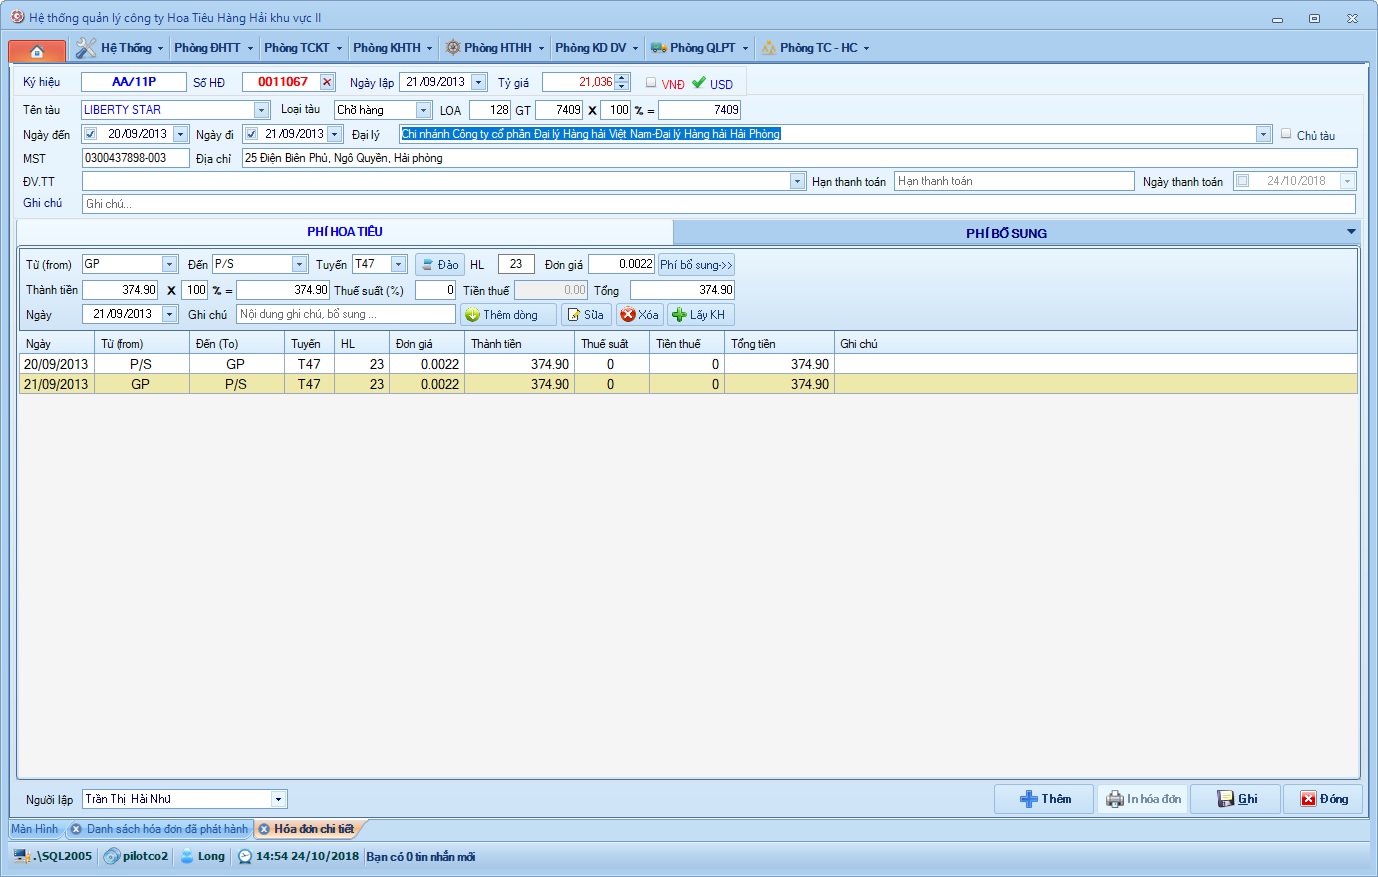Screen dimensions: 1378x877
Task: Delete the row with Xóa button
Action: pos(639,315)
